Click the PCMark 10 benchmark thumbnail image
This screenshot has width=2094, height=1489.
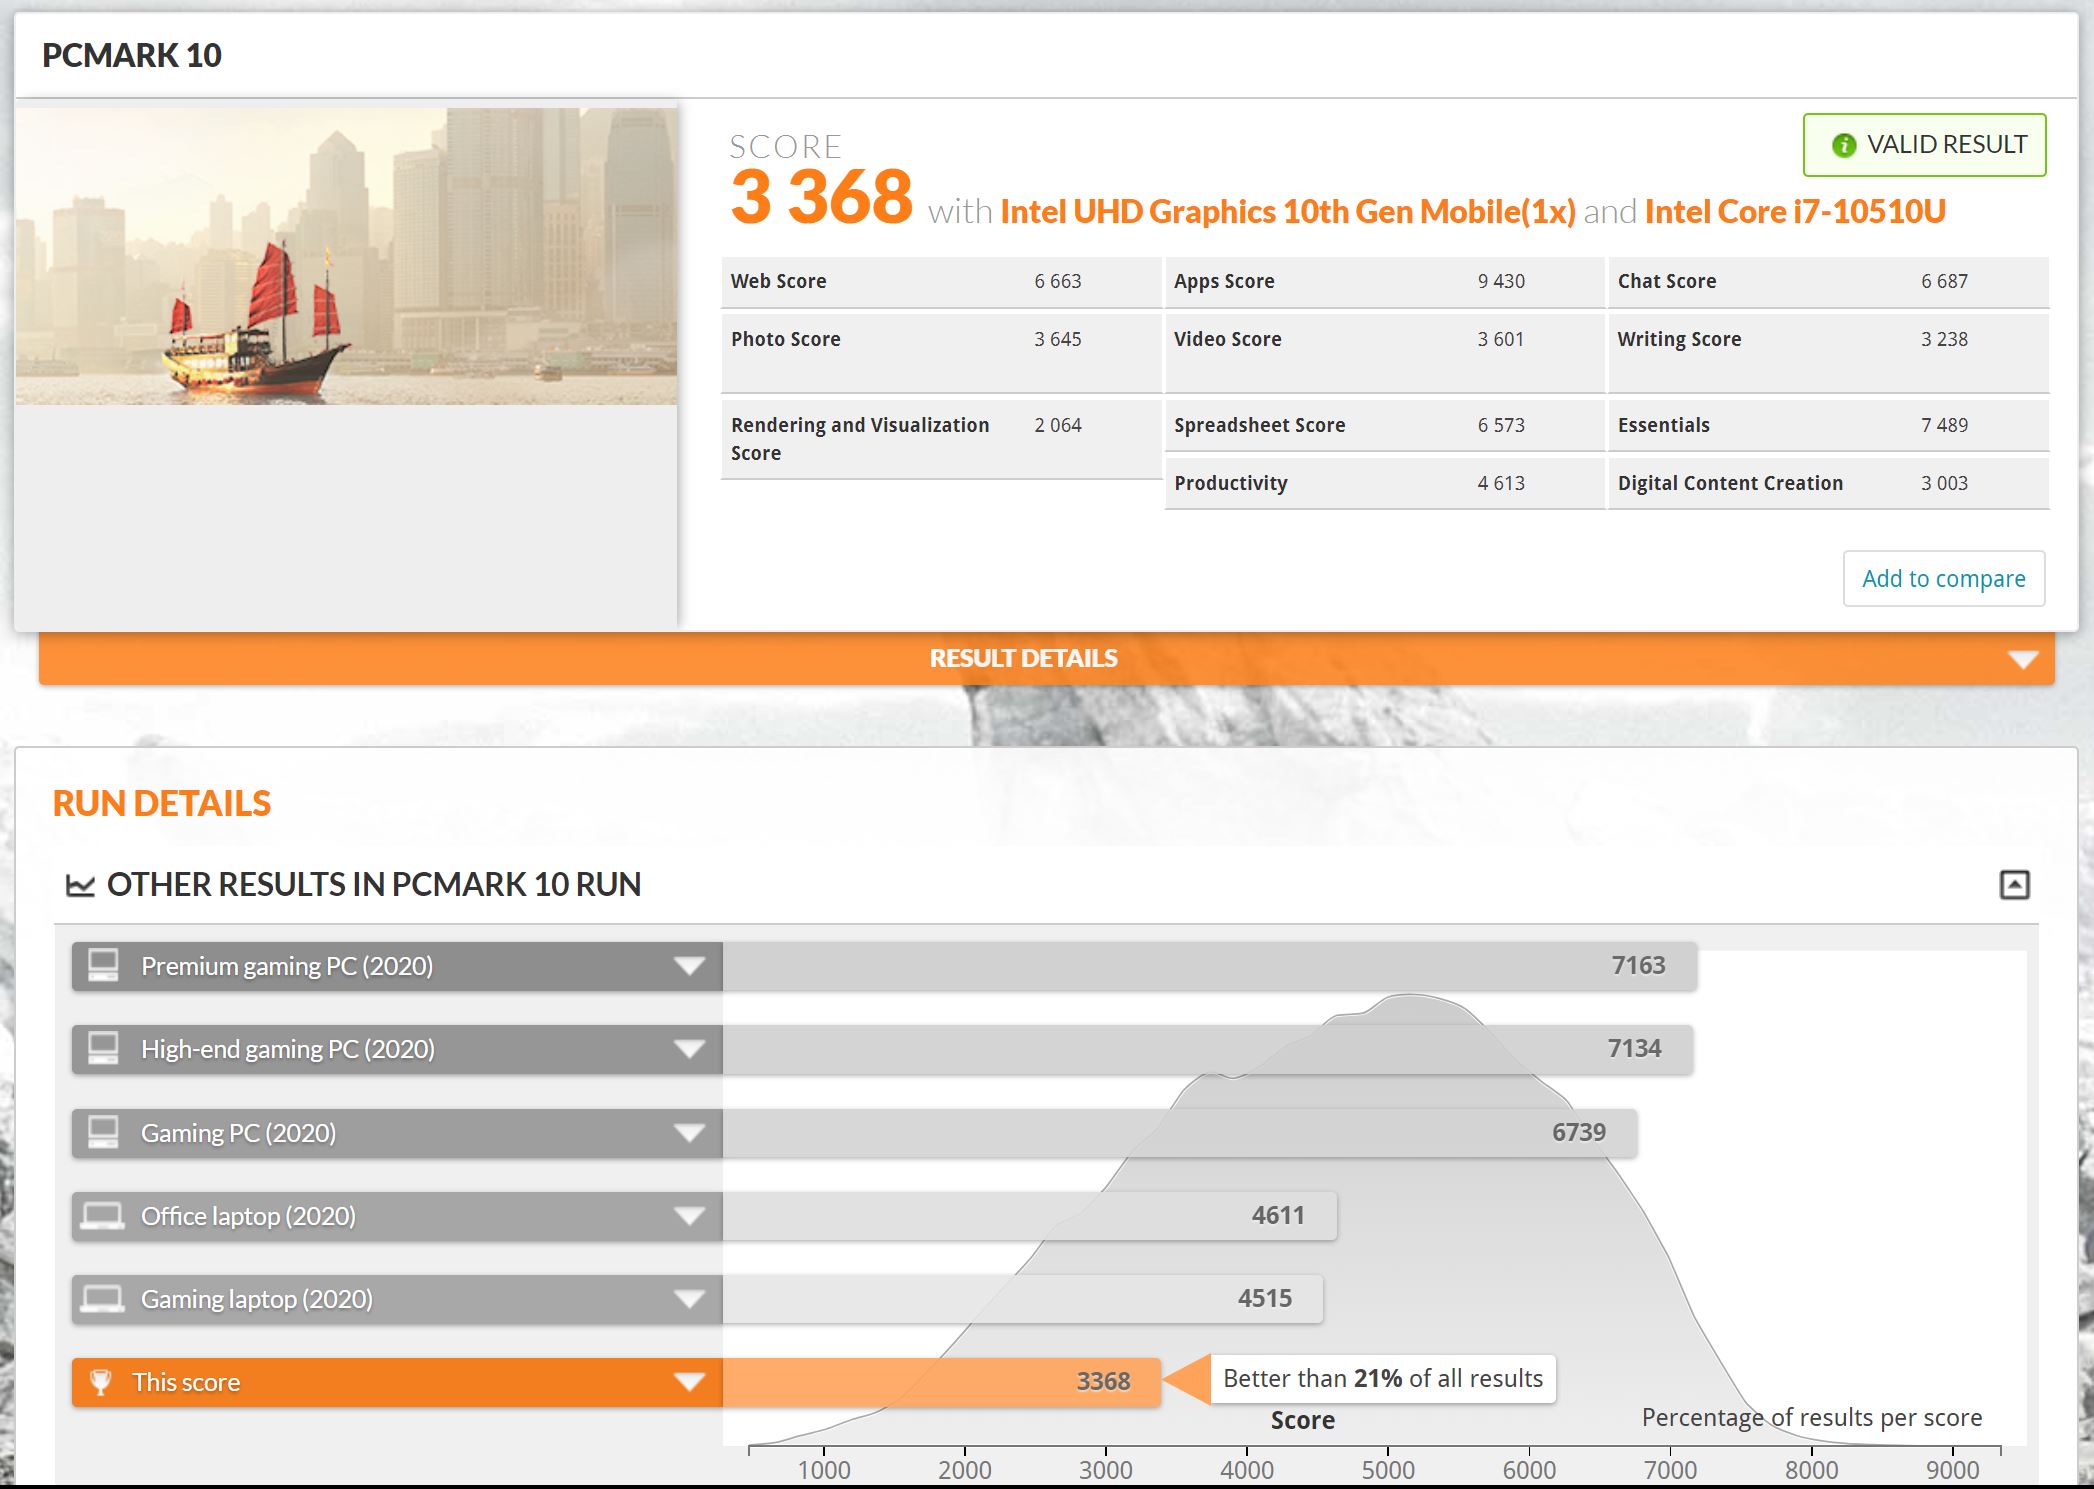tap(346, 256)
